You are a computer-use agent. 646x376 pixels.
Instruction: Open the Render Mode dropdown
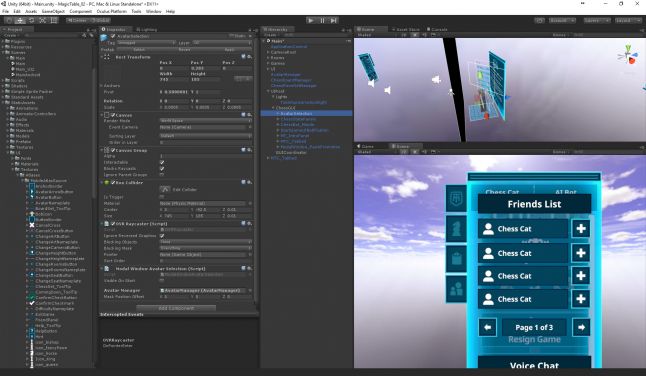(206, 121)
